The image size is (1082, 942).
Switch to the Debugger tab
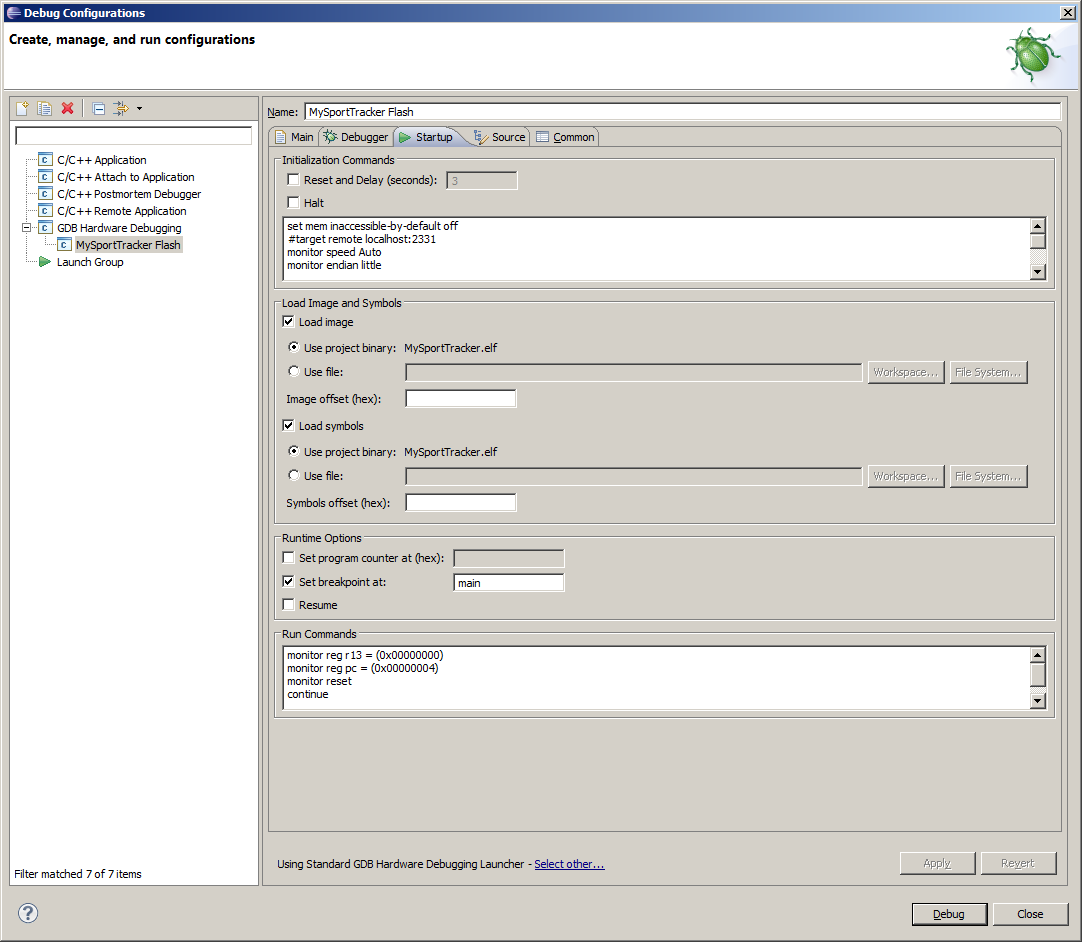pyautogui.click(x=356, y=137)
